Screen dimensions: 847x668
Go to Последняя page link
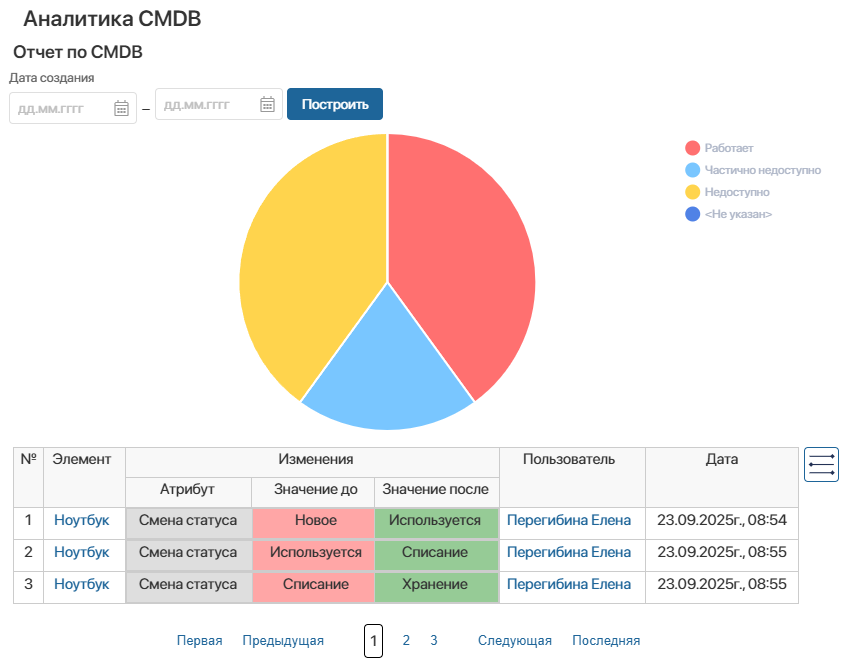[x=606, y=640]
